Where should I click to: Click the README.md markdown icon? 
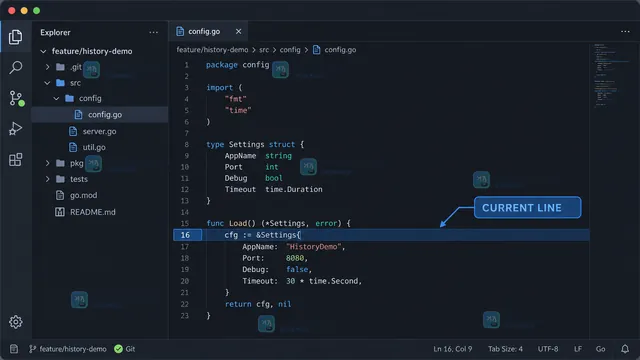60,212
